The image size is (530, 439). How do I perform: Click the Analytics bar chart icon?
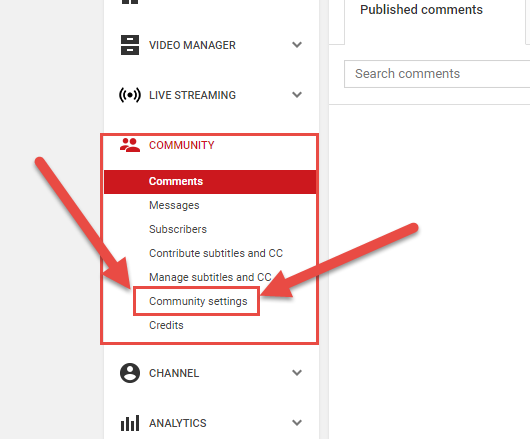pos(130,423)
